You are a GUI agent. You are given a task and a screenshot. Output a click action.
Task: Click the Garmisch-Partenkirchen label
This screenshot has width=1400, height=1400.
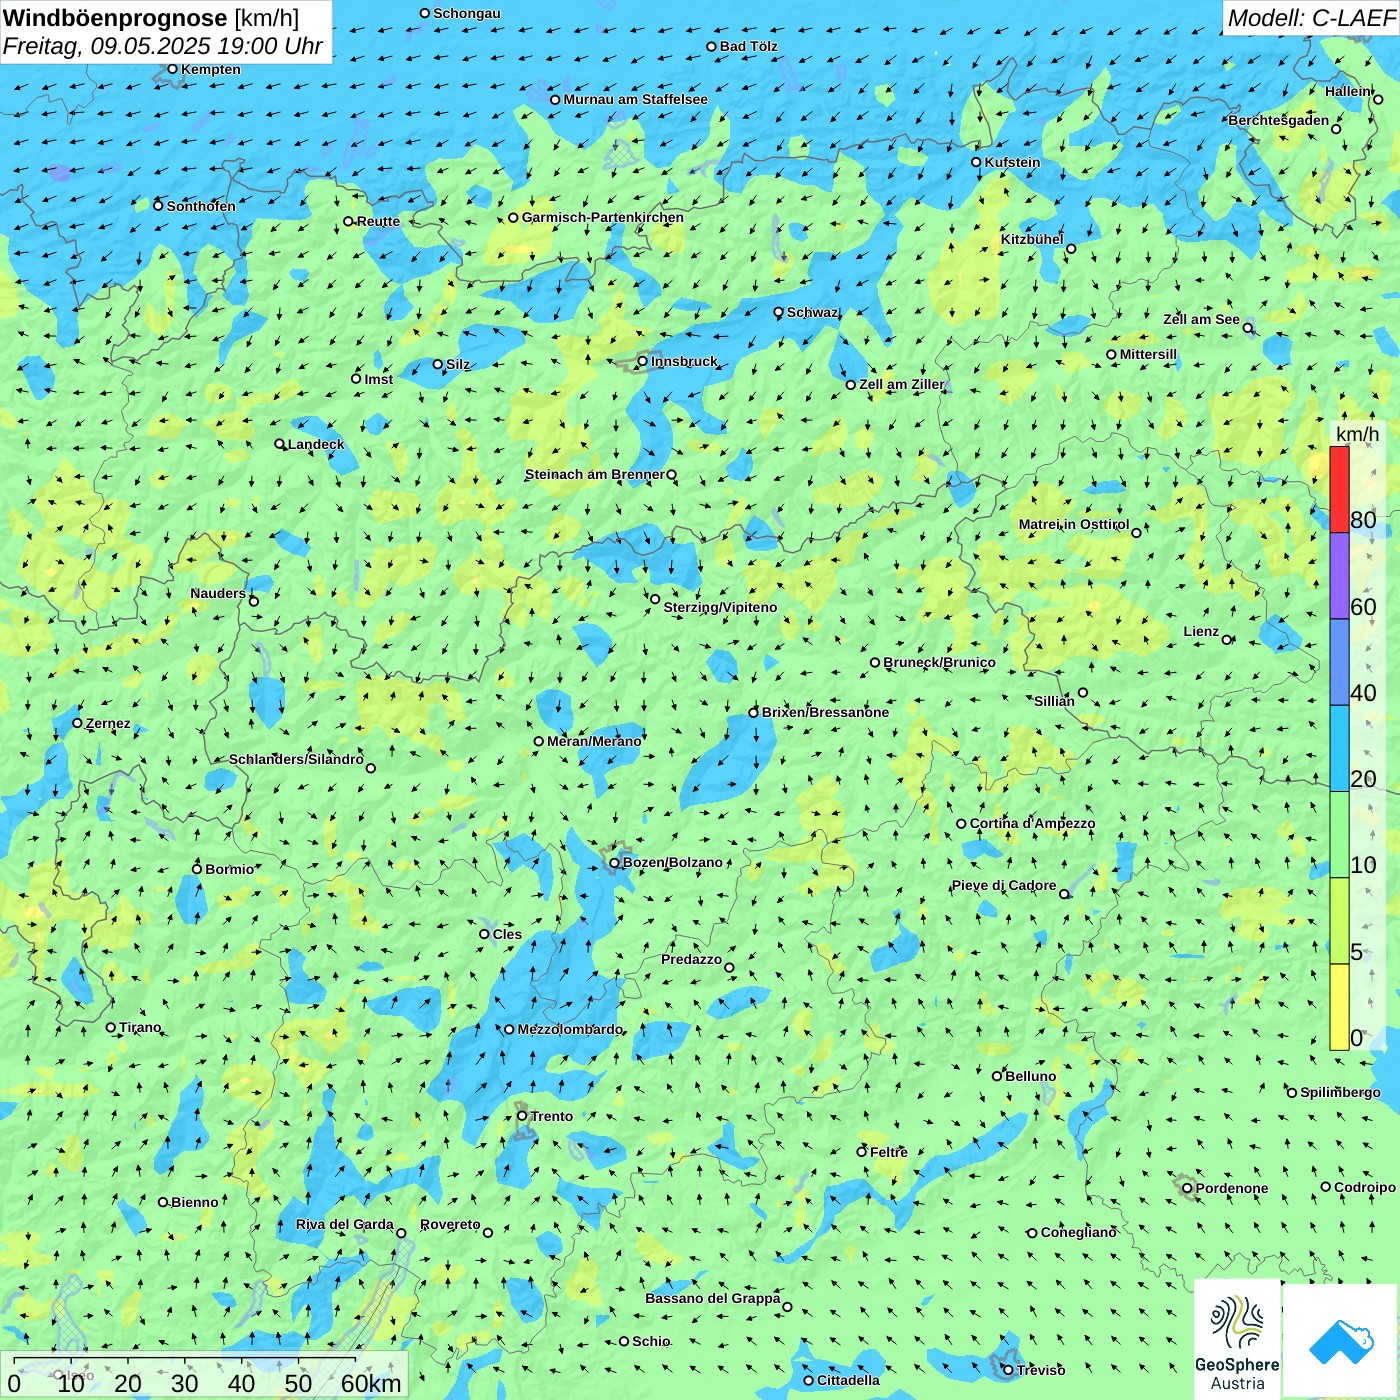click(603, 217)
